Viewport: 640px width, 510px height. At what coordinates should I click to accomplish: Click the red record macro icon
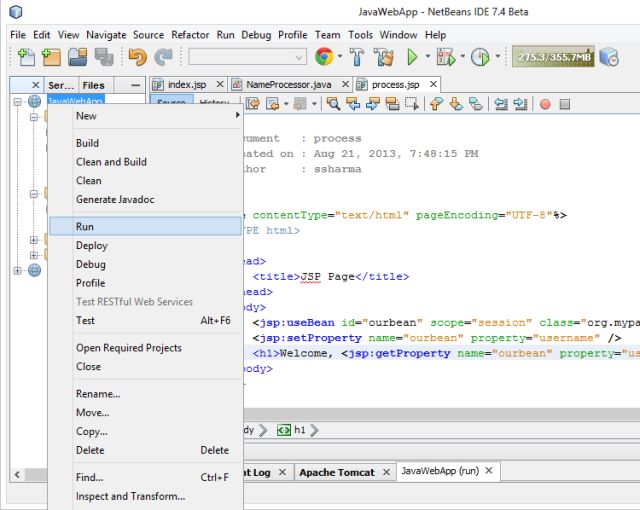pyautogui.click(x=545, y=103)
